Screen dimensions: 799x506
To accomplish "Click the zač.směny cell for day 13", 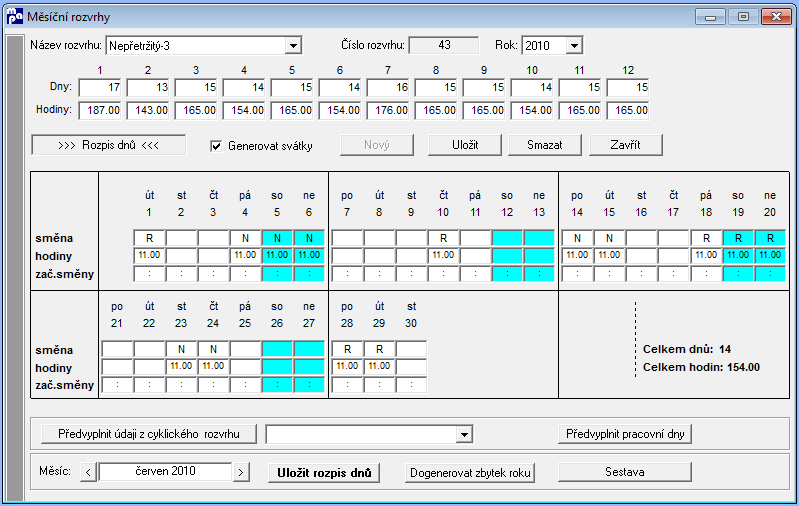I will pos(539,274).
